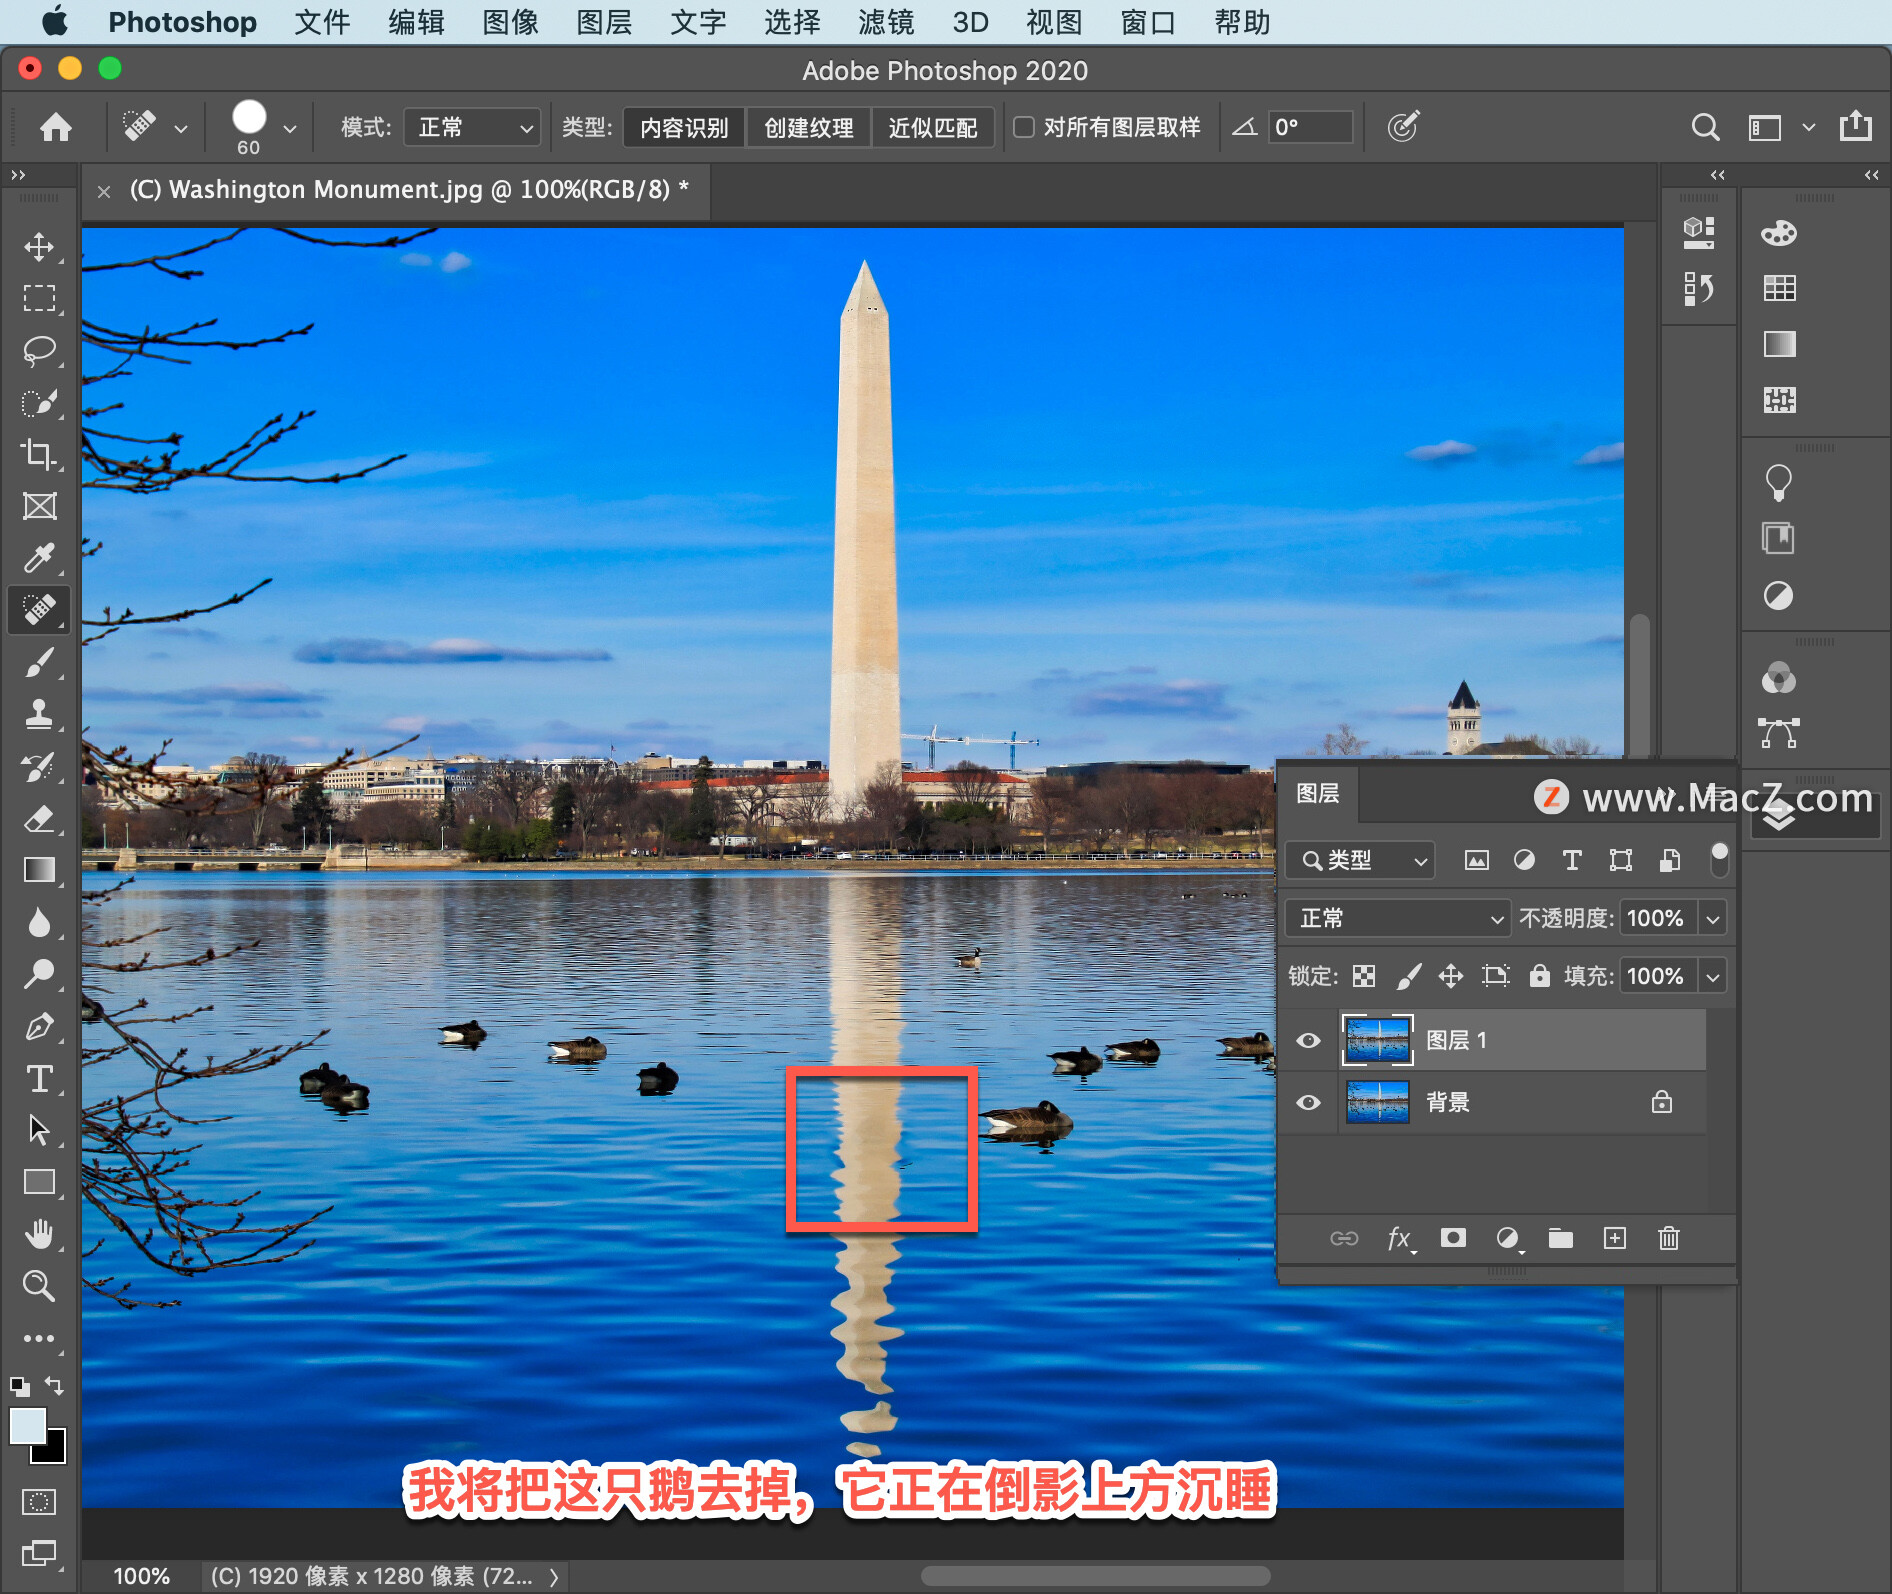1892x1594 pixels.
Task: Open search via magnifier icon top right
Action: coord(1705,127)
